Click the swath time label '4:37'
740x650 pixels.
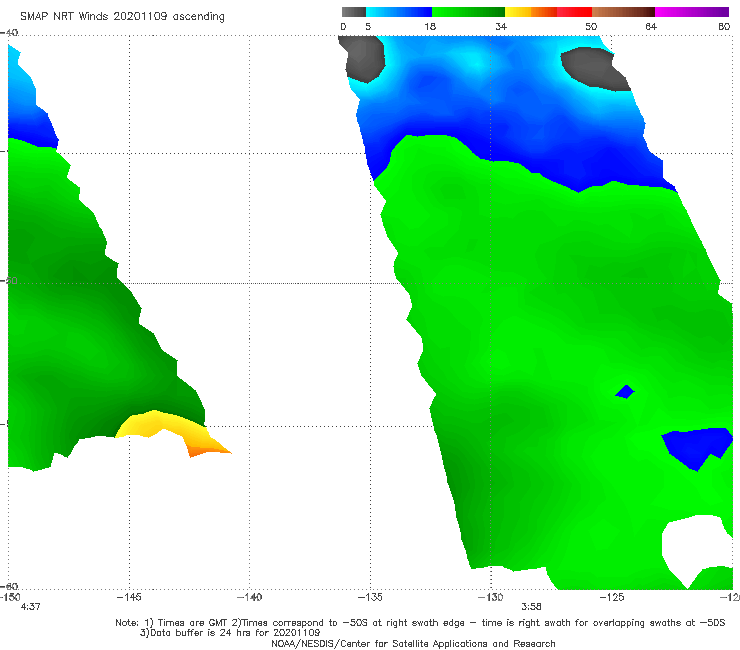click(31, 607)
